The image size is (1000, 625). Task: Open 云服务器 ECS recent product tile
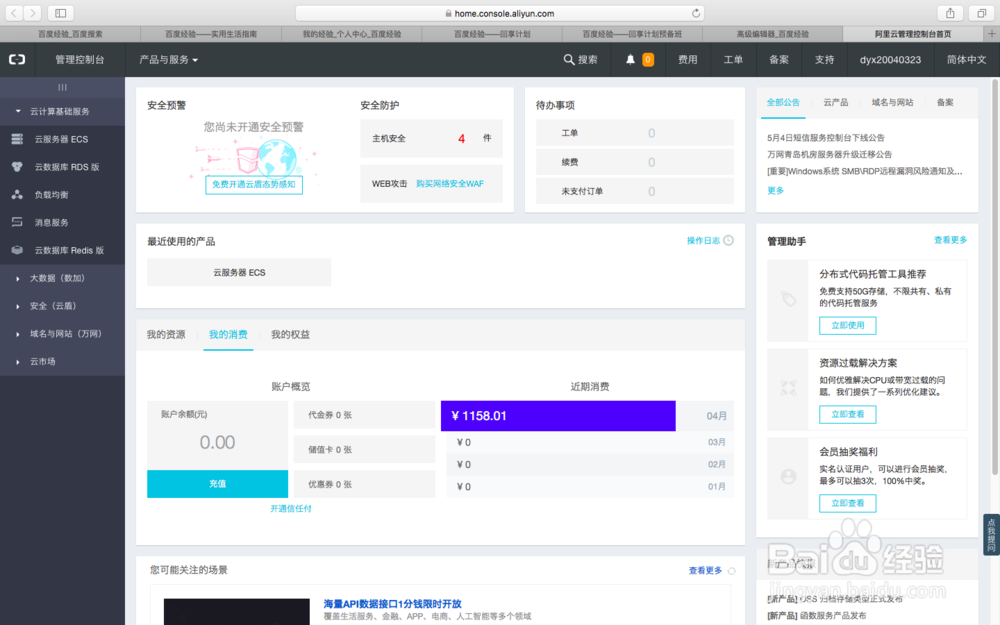(239, 272)
